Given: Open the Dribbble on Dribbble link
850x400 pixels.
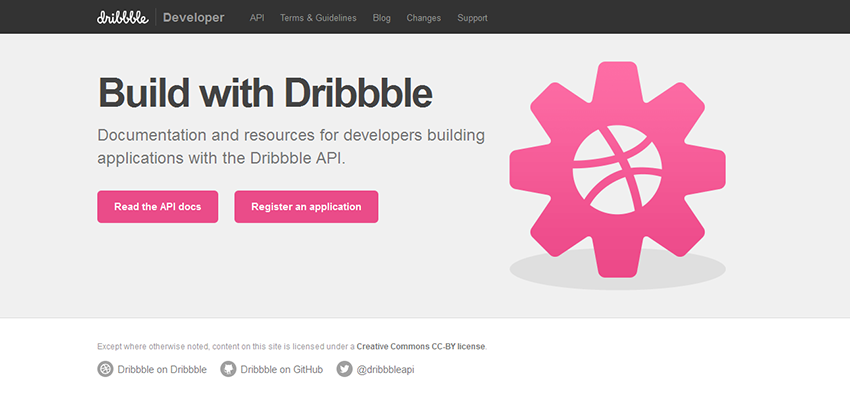Looking at the screenshot, I should [x=162, y=370].
